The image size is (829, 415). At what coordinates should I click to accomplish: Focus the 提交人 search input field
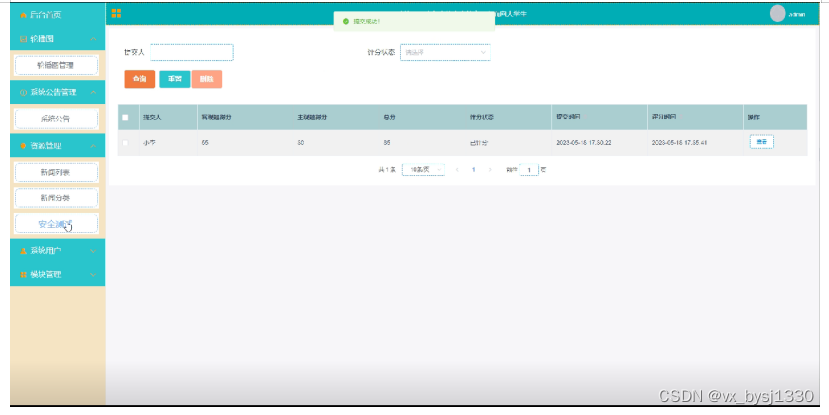click(192, 52)
